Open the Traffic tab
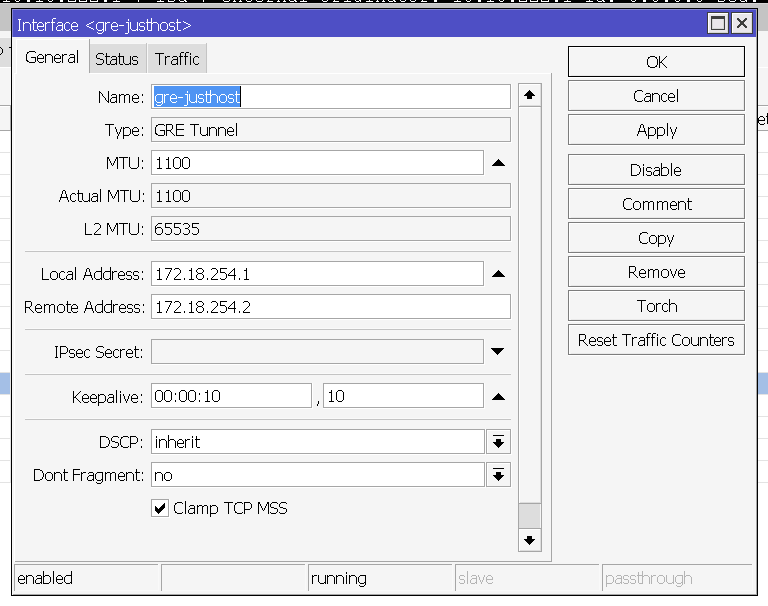 [177, 59]
